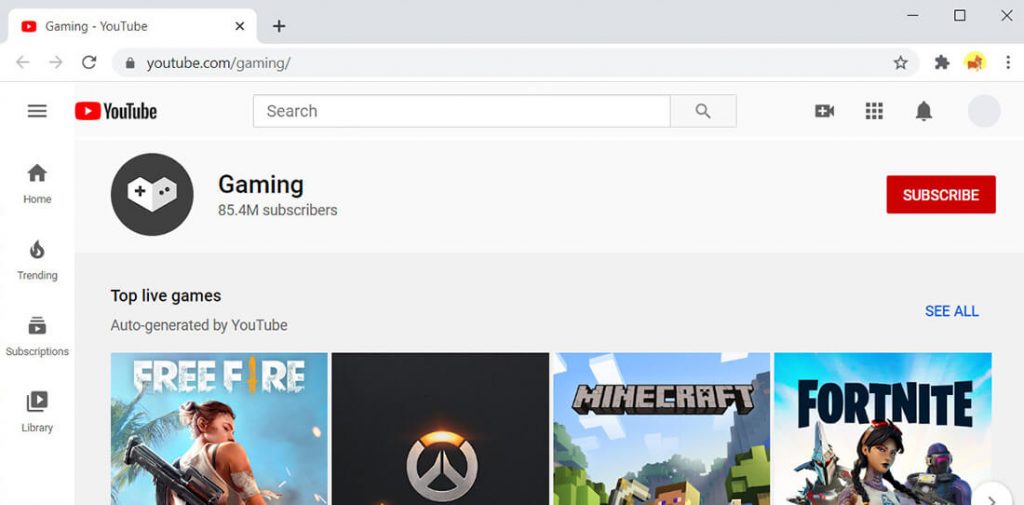Click the Gaming channel title
The width and height of the screenshot is (1024, 505).
(x=261, y=185)
